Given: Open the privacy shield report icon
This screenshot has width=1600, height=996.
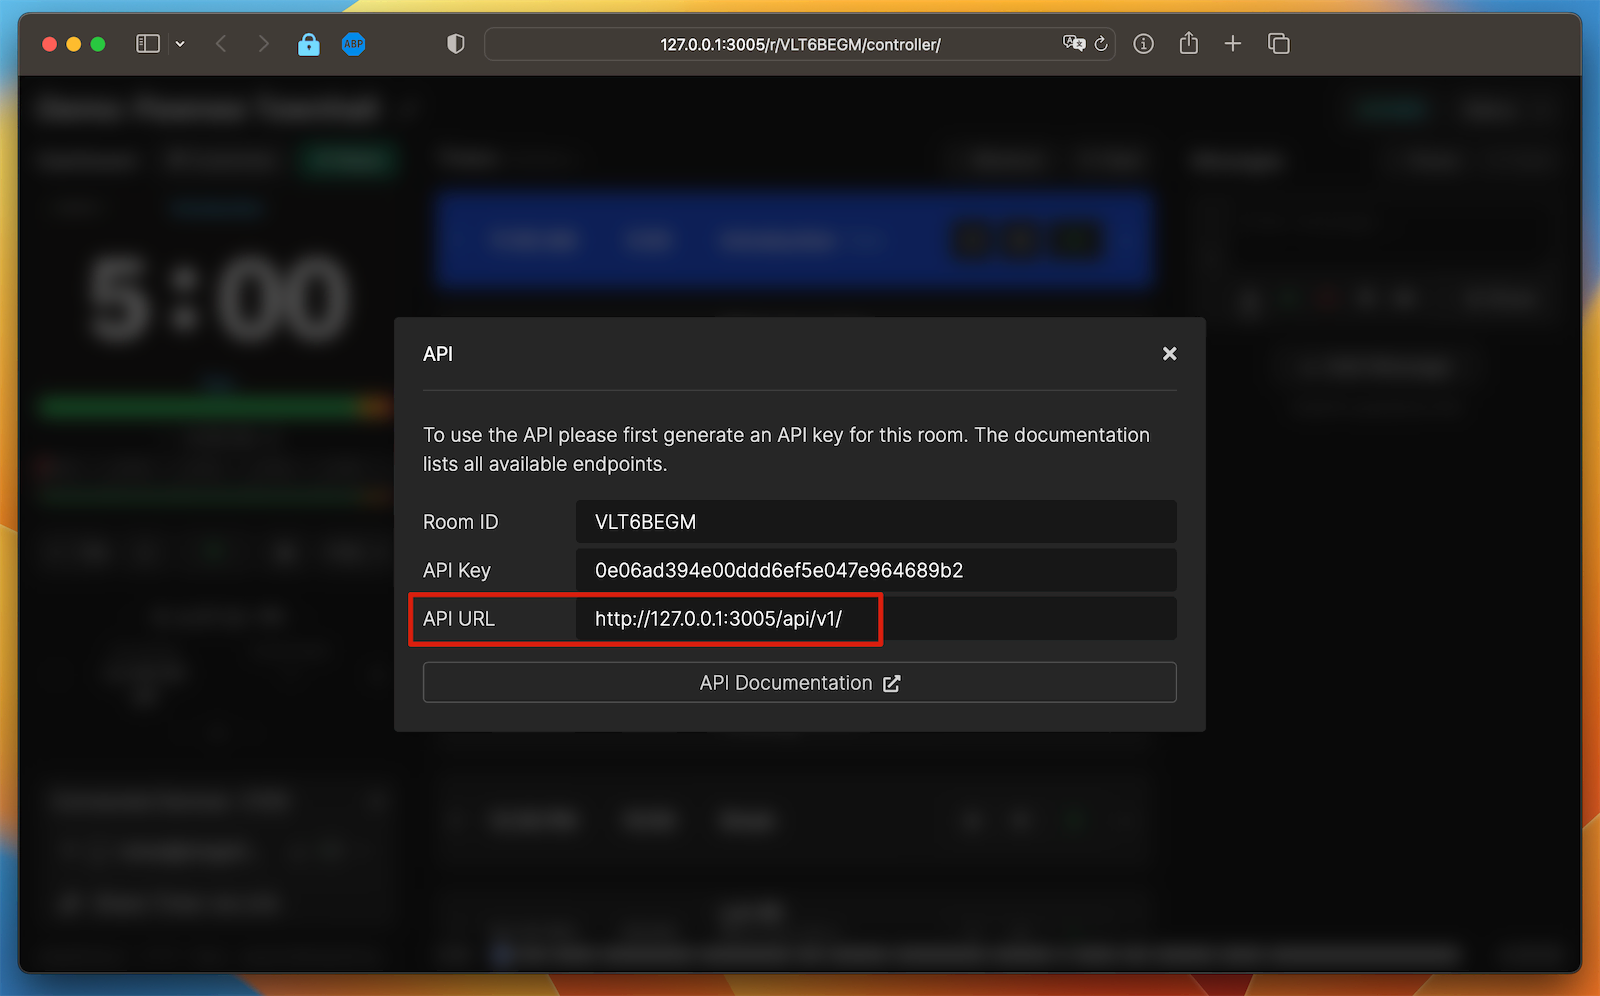Looking at the screenshot, I should [x=455, y=43].
